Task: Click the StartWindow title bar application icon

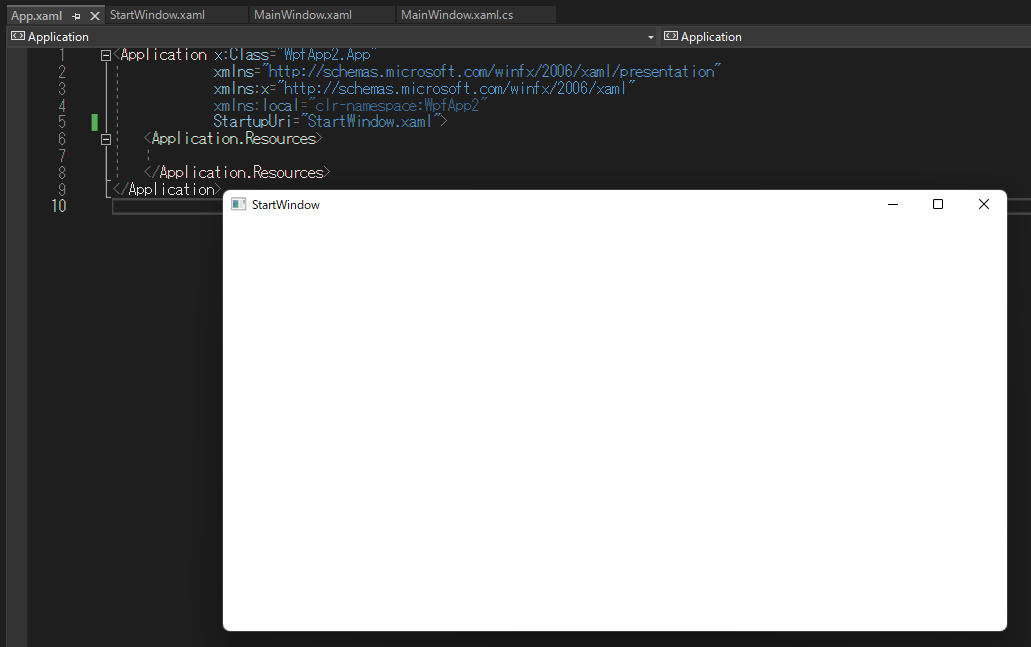Action: tap(238, 204)
